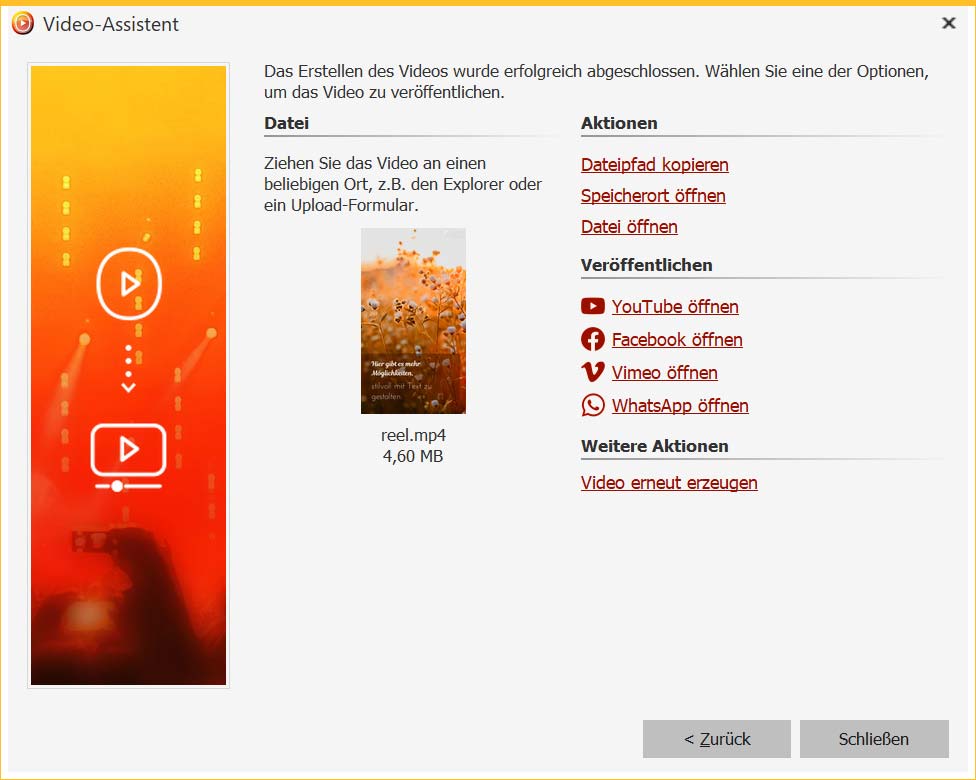This screenshot has height=780, width=976.
Task: Click the reel.mp4 file name
Action: pos(413,435)
